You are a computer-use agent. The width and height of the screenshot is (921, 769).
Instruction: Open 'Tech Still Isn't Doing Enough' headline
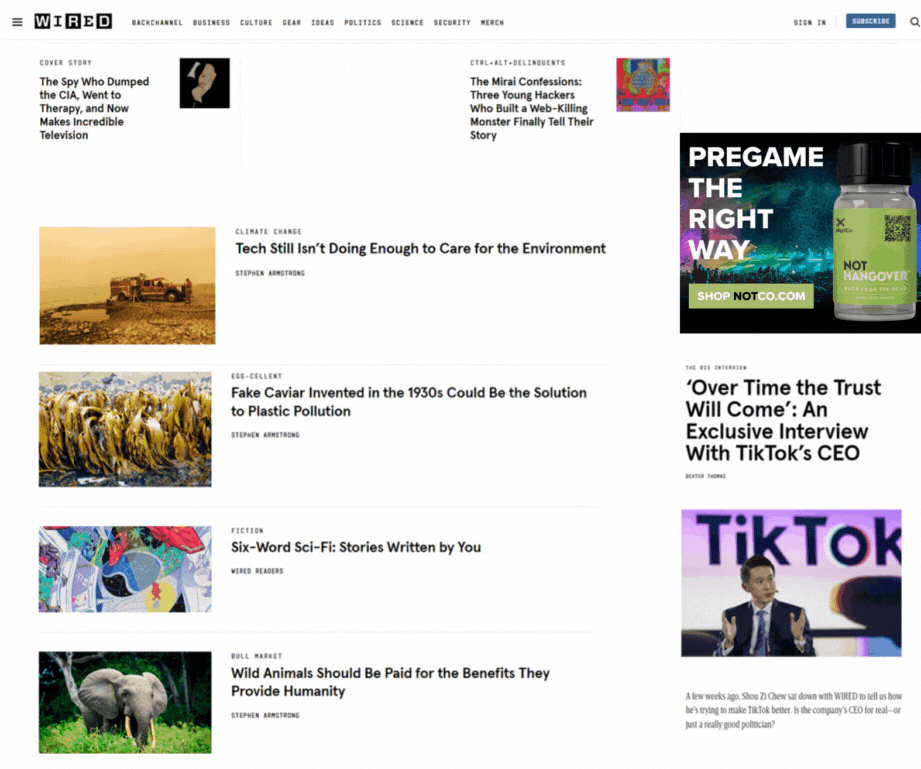[421, 249]
